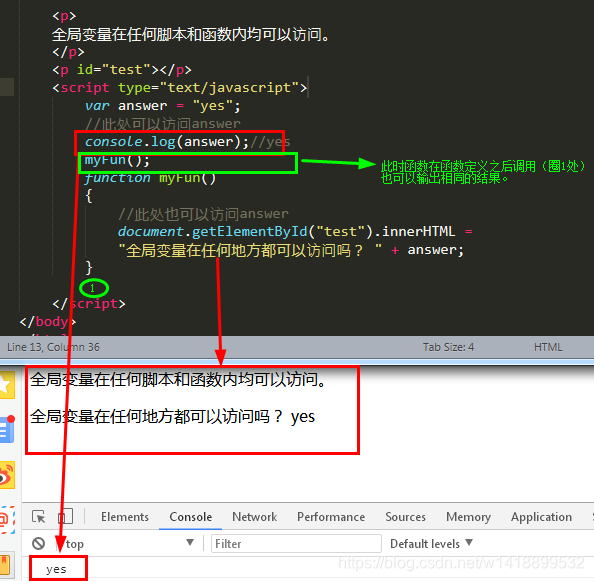Open the Elements tab

point(125,517)
